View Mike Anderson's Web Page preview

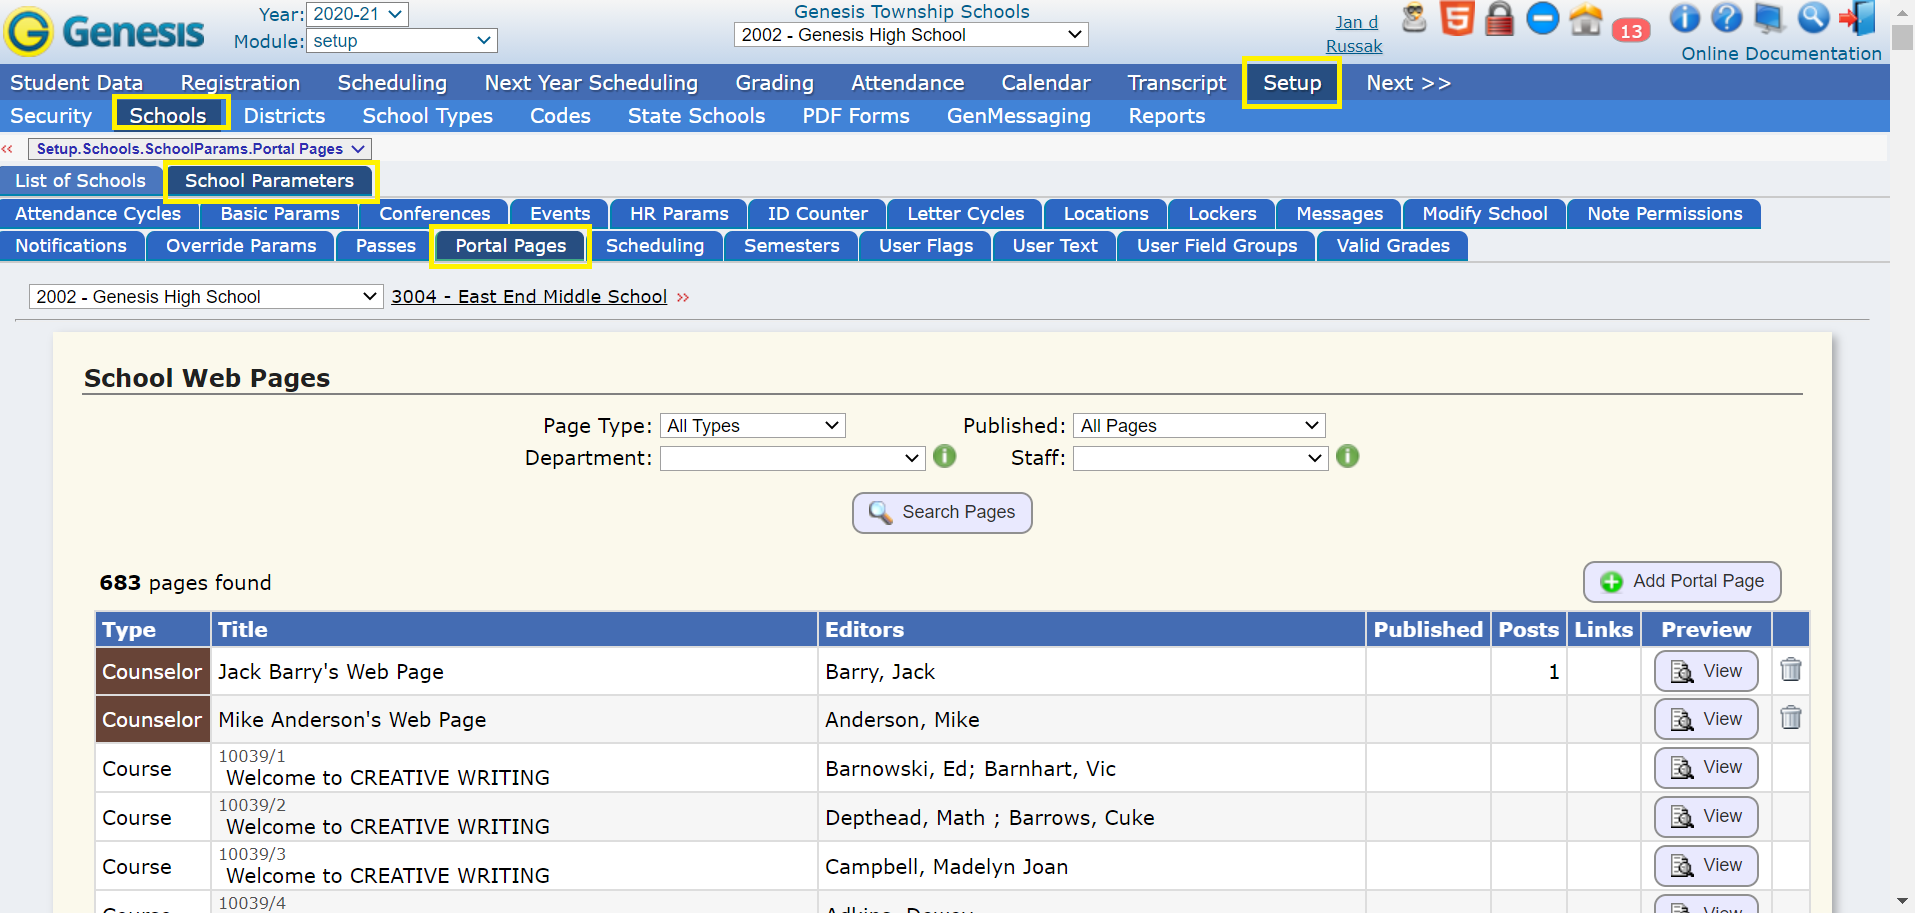[1706, 719]
